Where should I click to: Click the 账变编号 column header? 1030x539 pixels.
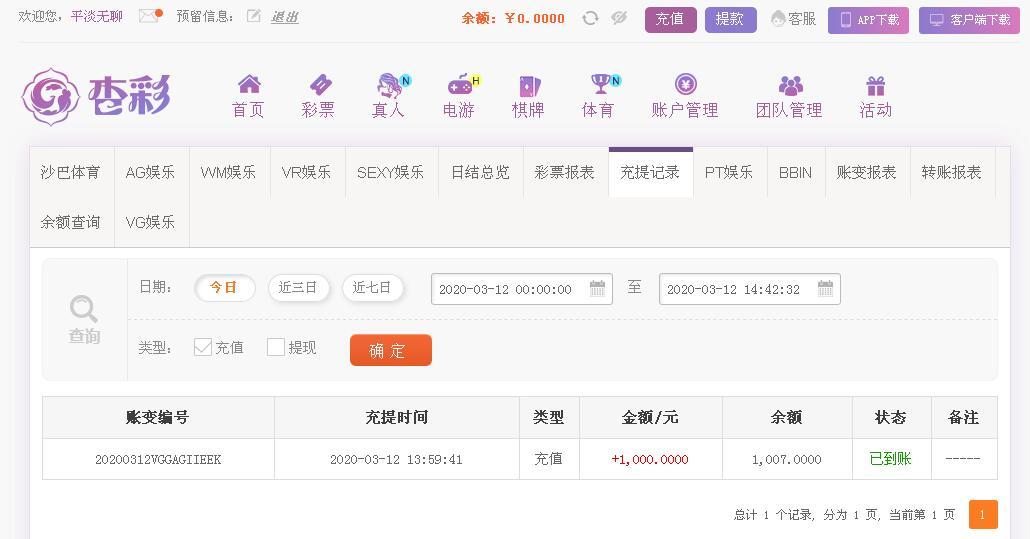pyautogui.click(x=158, y=418)
